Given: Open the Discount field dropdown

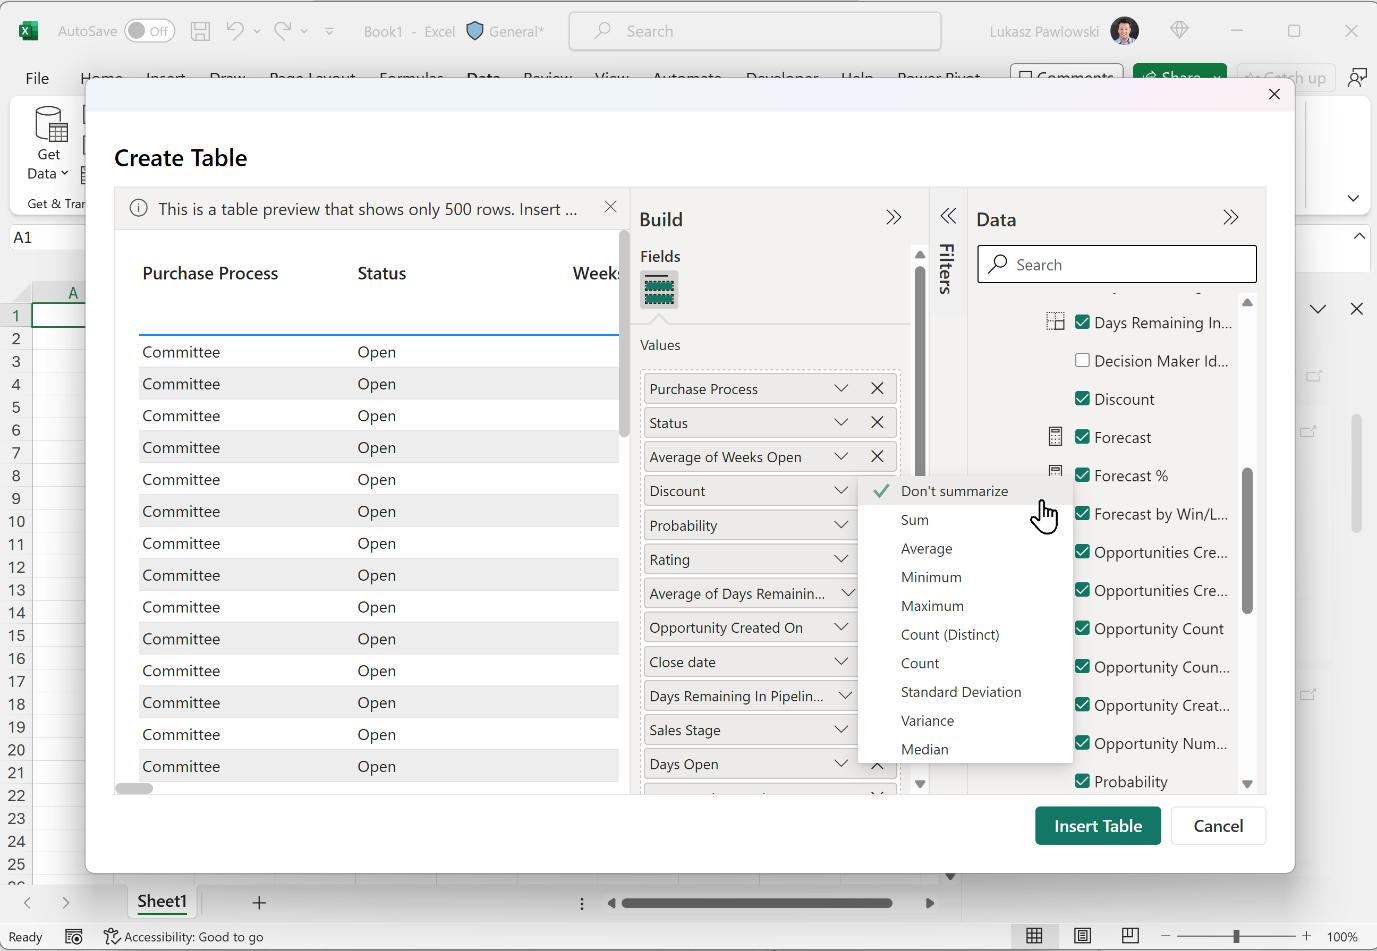Looking at the screenshot, I should [x=841, y=491].
